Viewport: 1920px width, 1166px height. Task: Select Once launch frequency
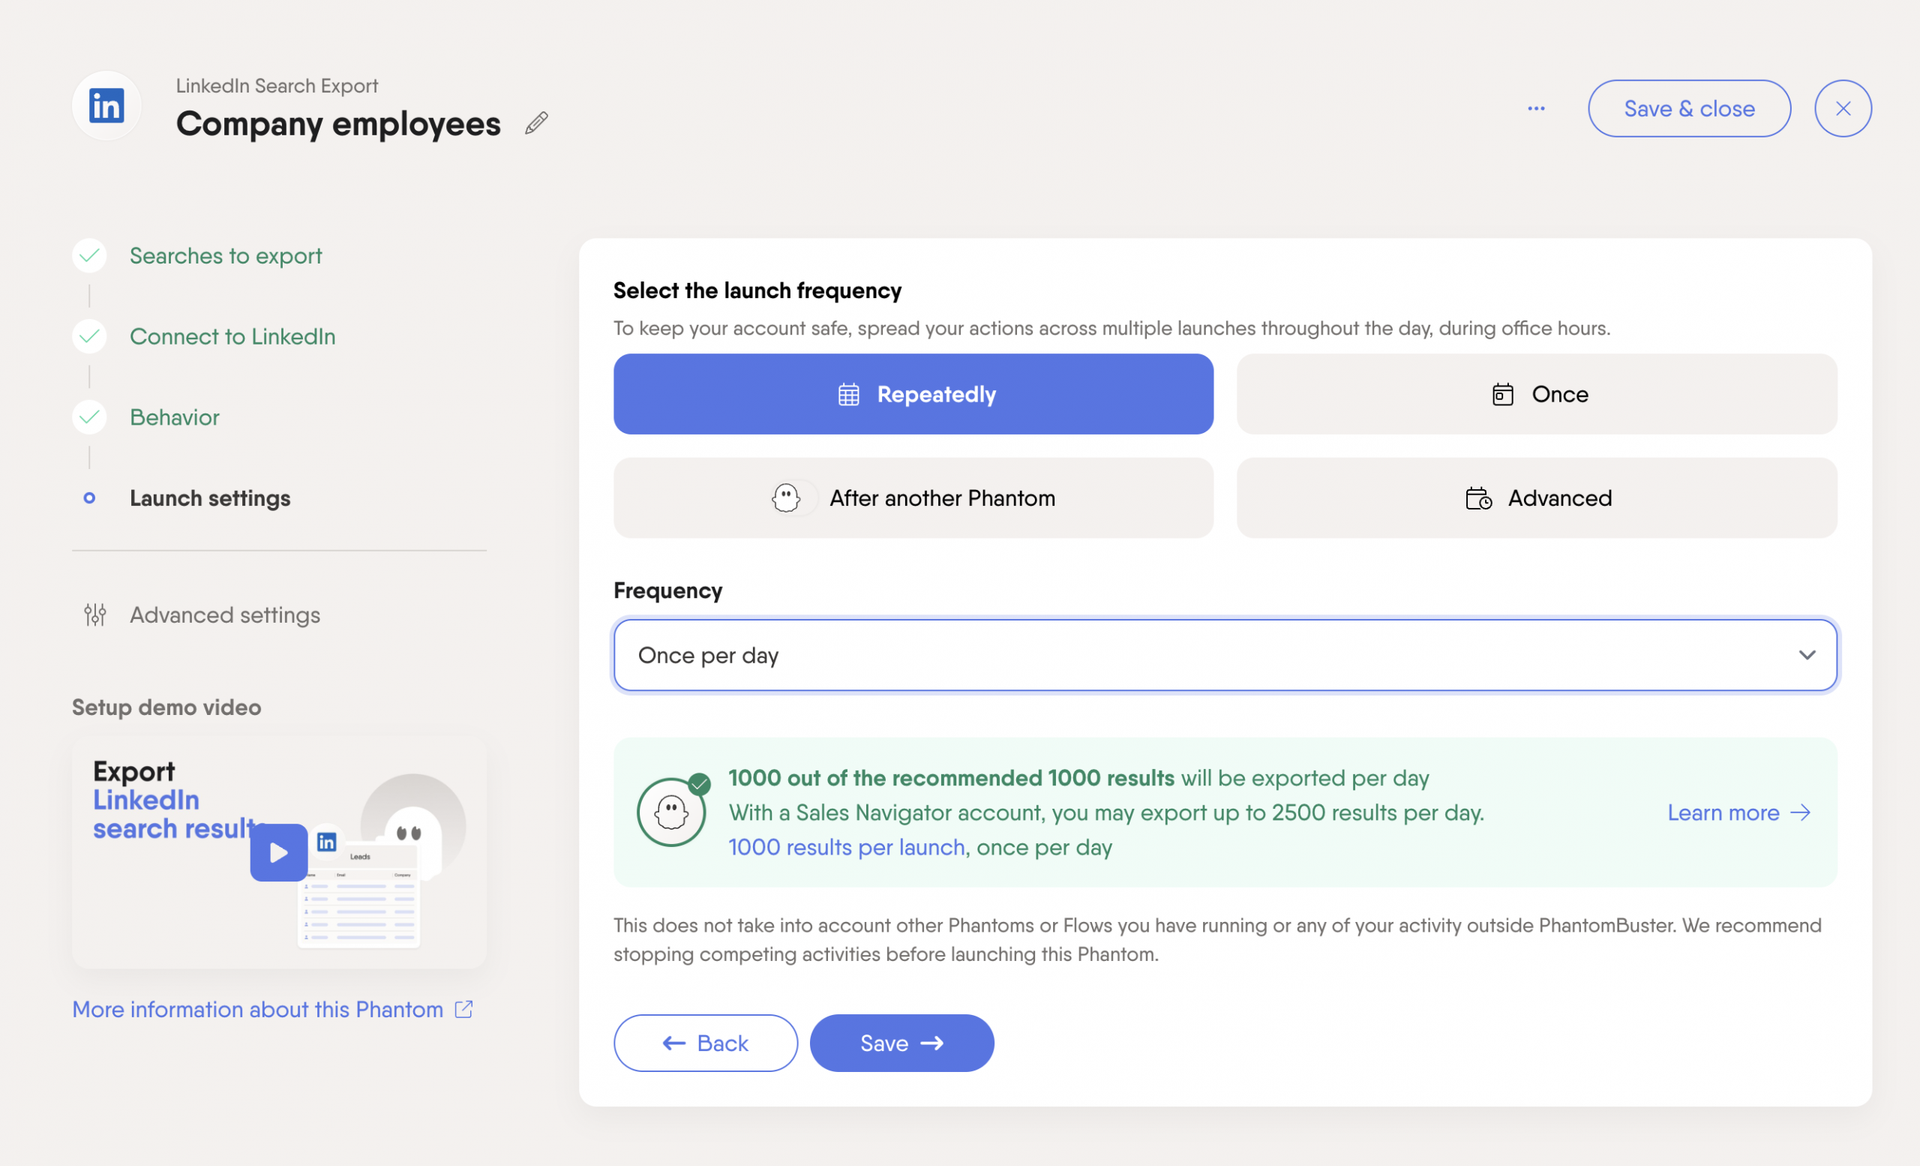click(1537, 394)
